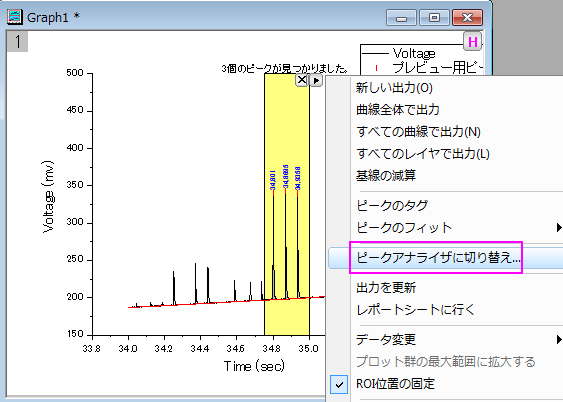Select layer 1 icon in the graph corner
Viewport: 563px width, 402px height.
click(17, 42)
